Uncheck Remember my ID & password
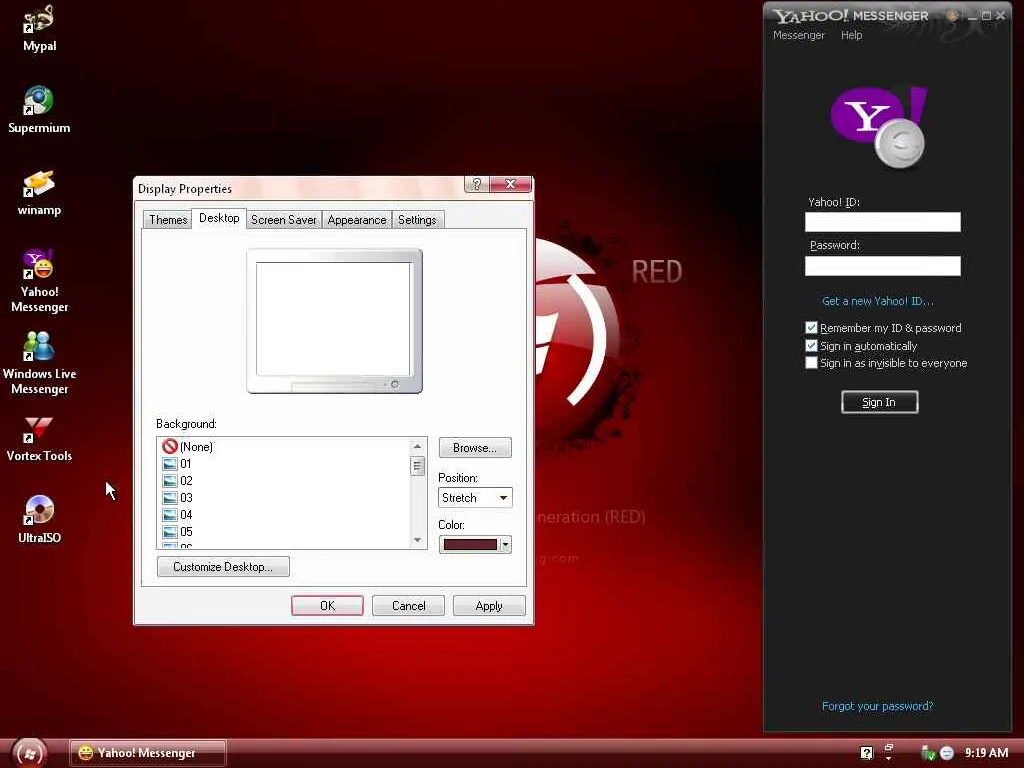 pos(811,328)
